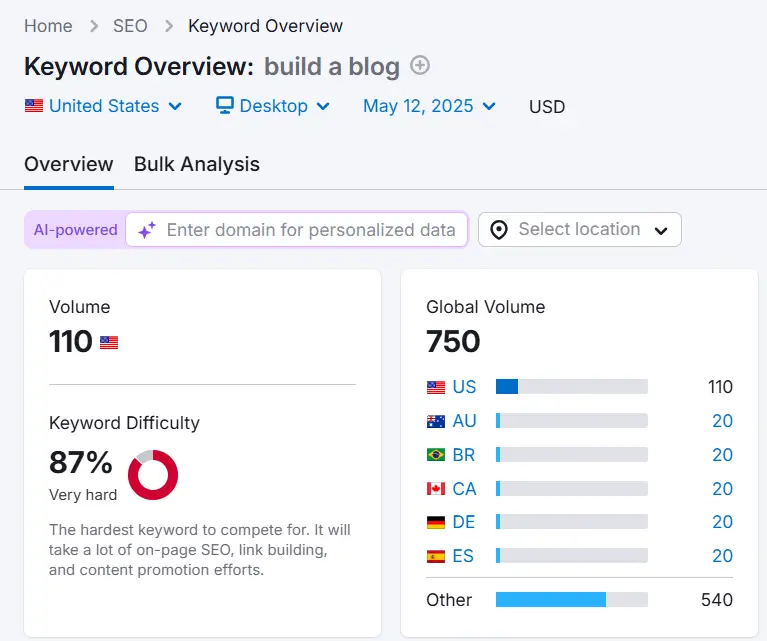Click the US flag beside Volume 110

pos(109,342)
